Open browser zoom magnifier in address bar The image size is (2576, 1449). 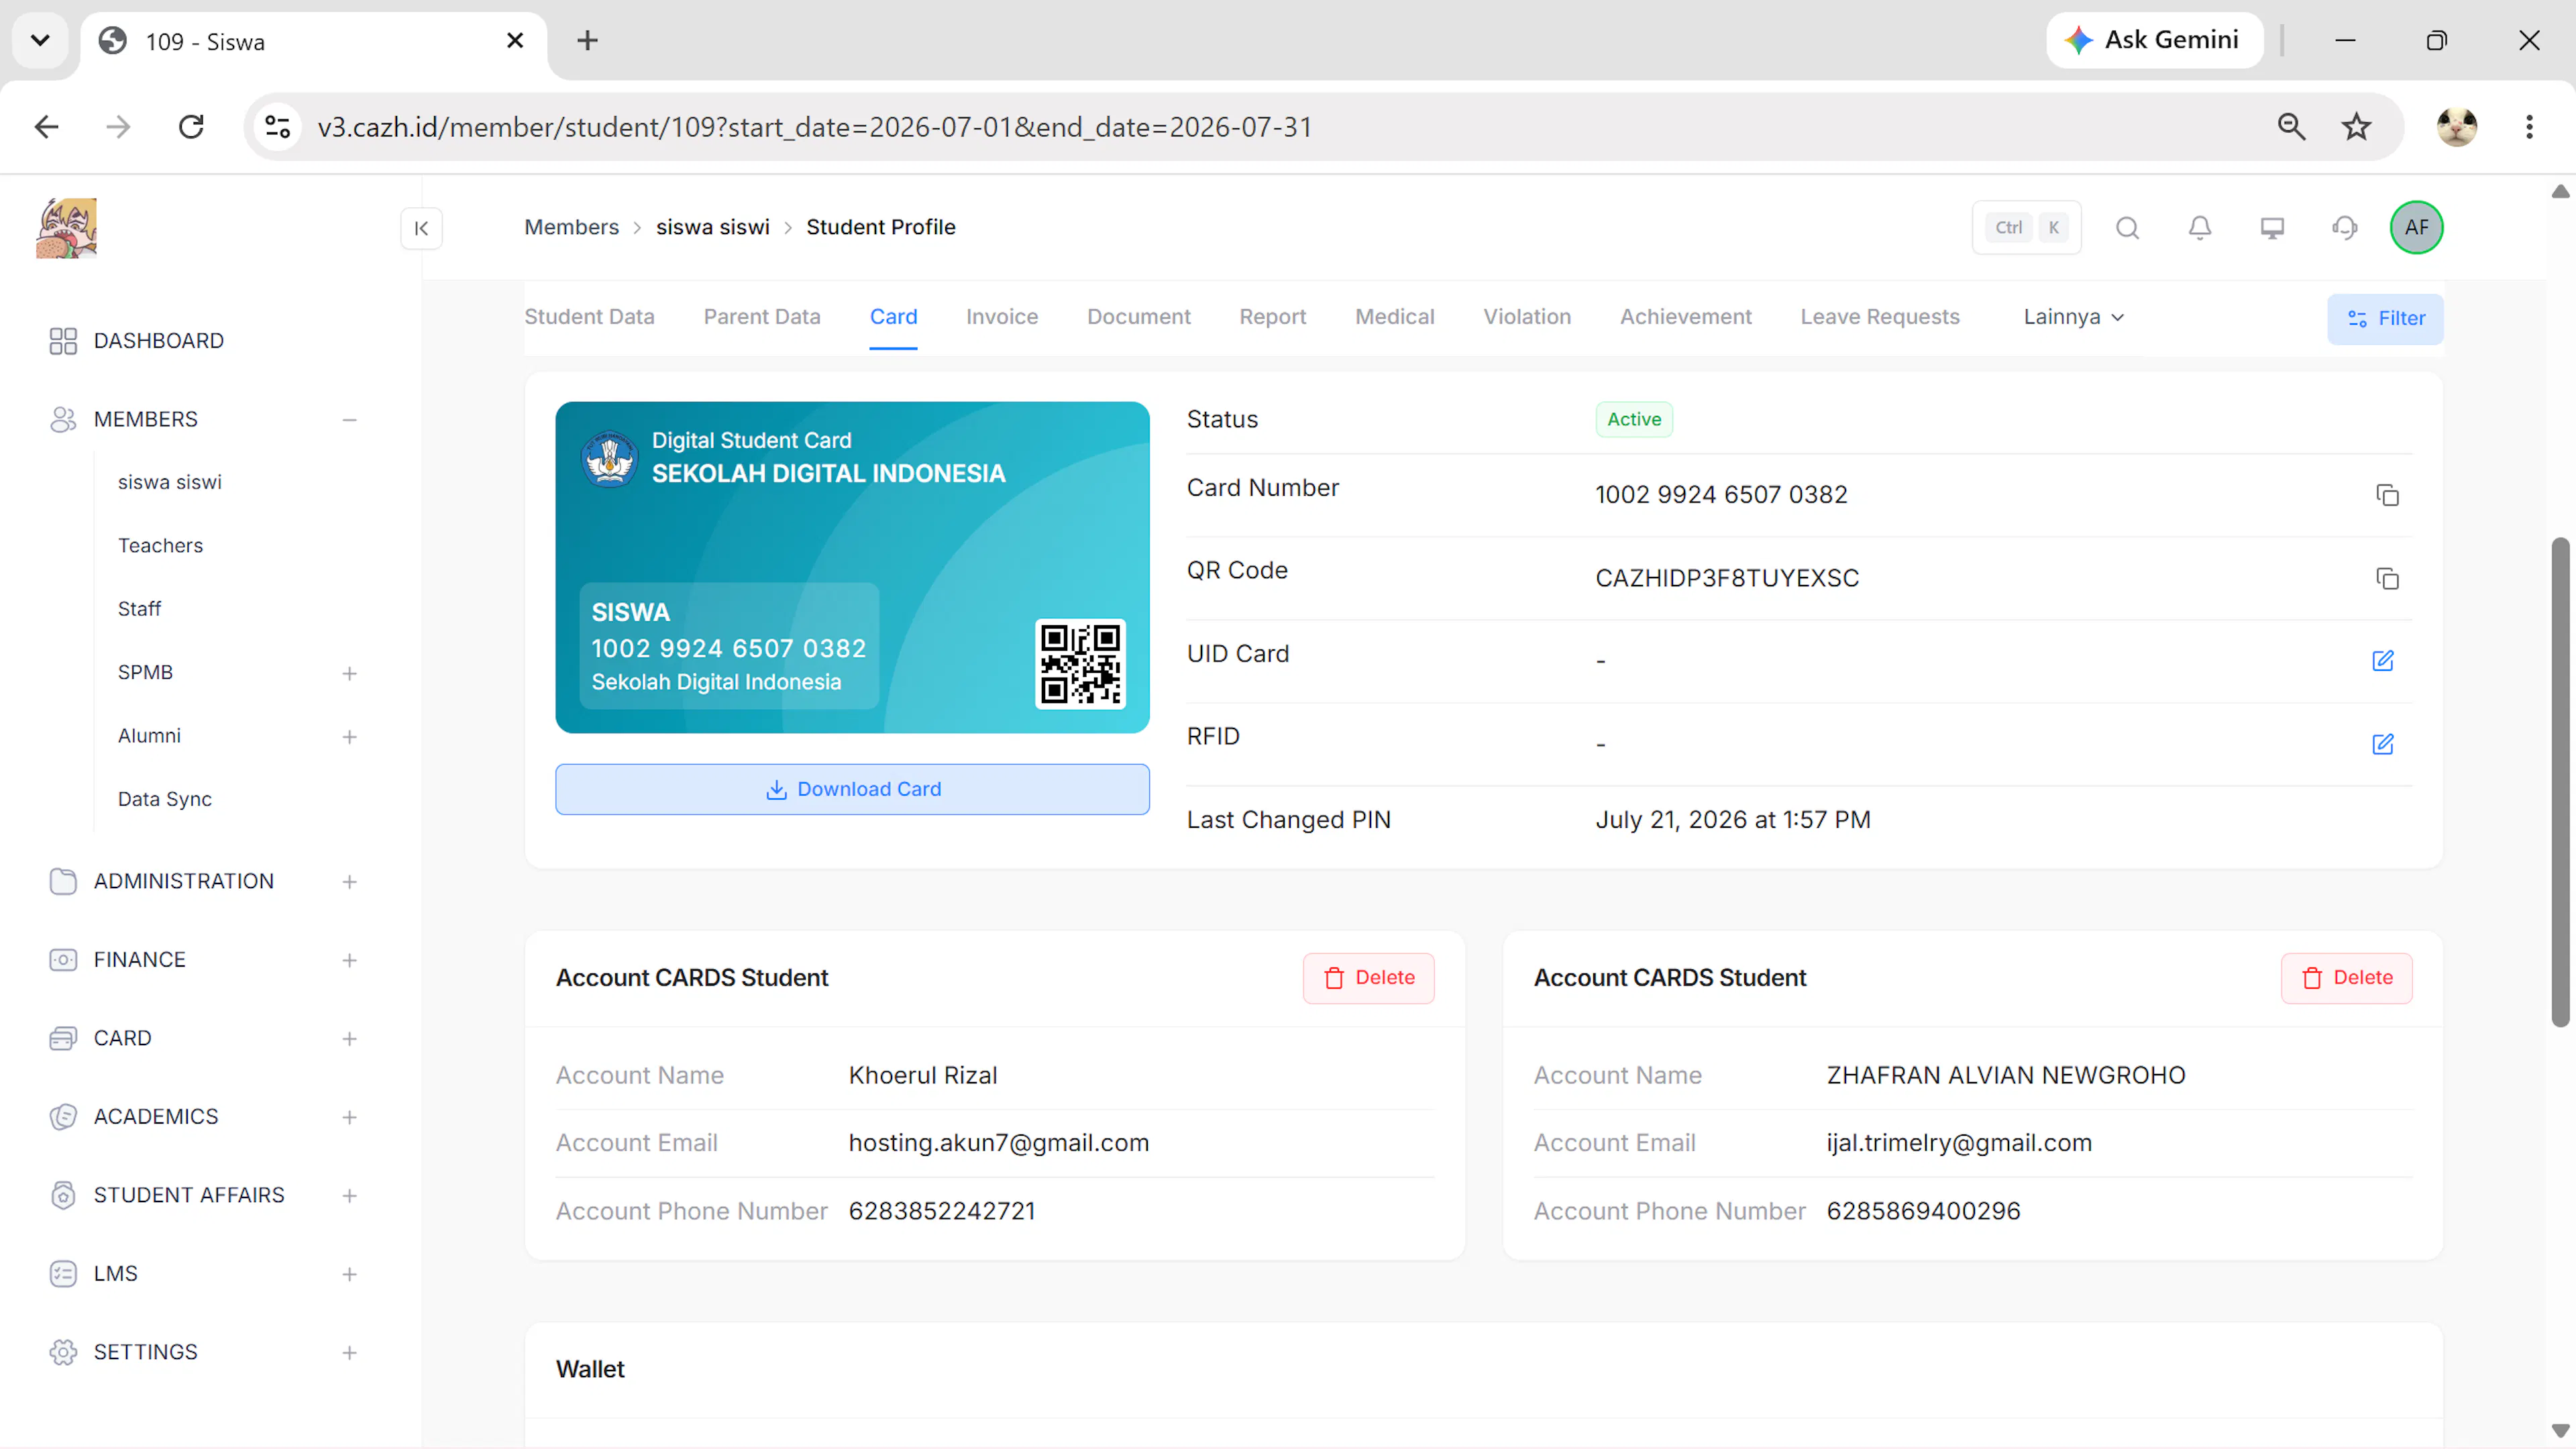pos(2291,127)
